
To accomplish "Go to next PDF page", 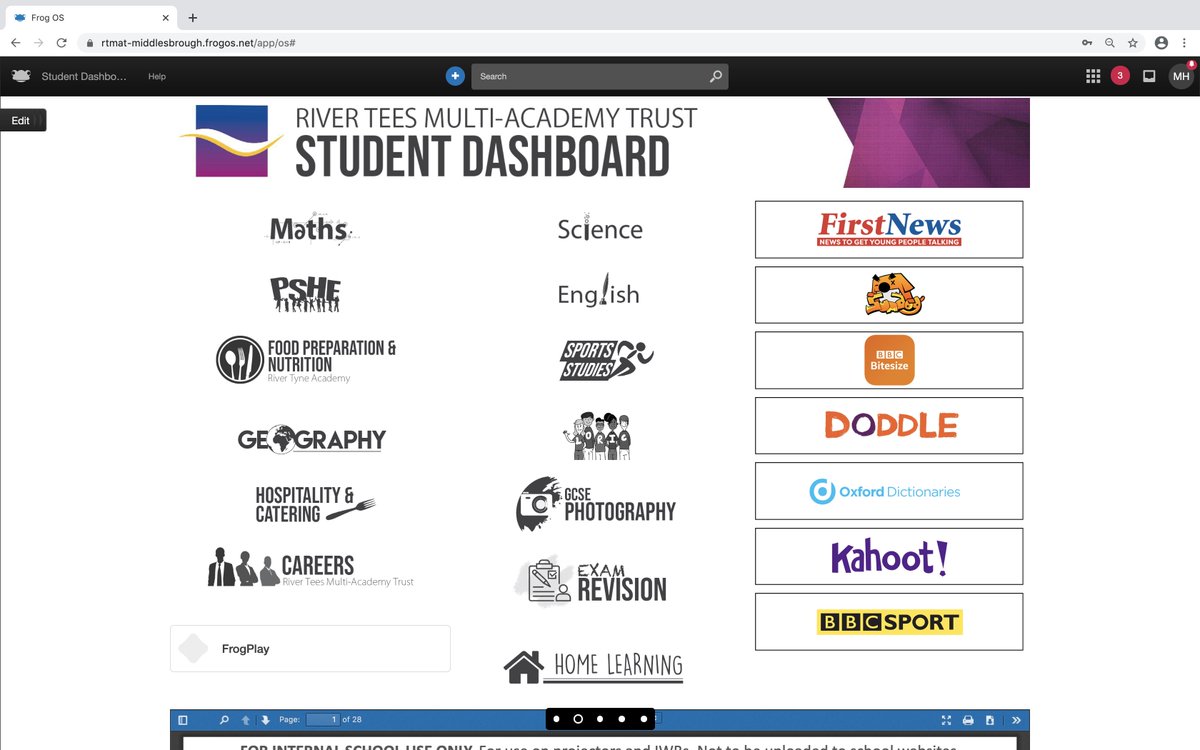I will tap(266, 720).
